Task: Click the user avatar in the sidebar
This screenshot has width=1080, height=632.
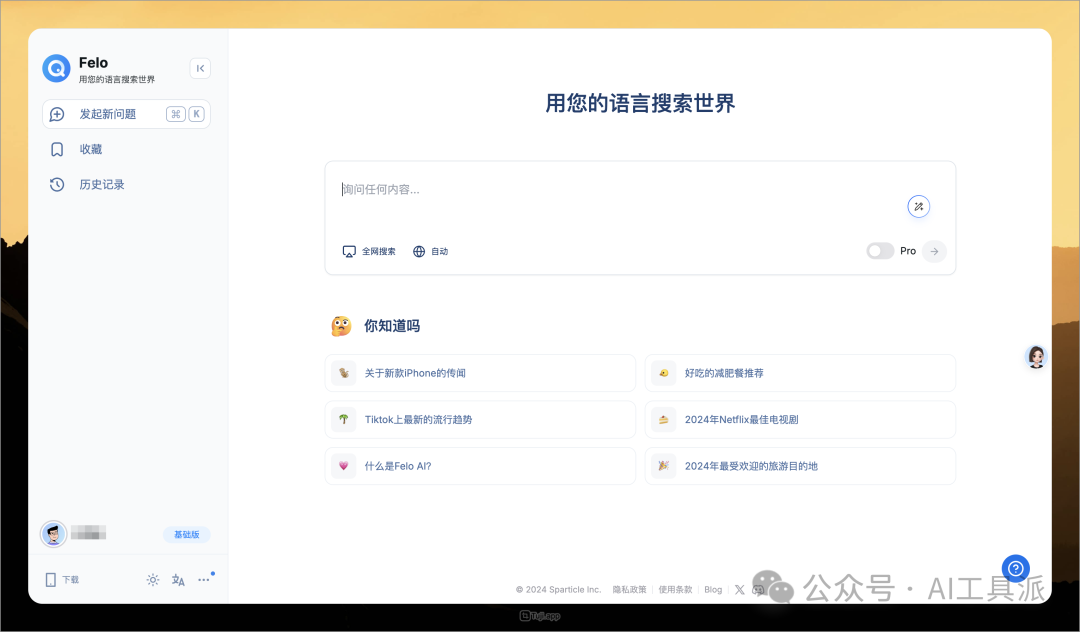Action: [53, 534]
